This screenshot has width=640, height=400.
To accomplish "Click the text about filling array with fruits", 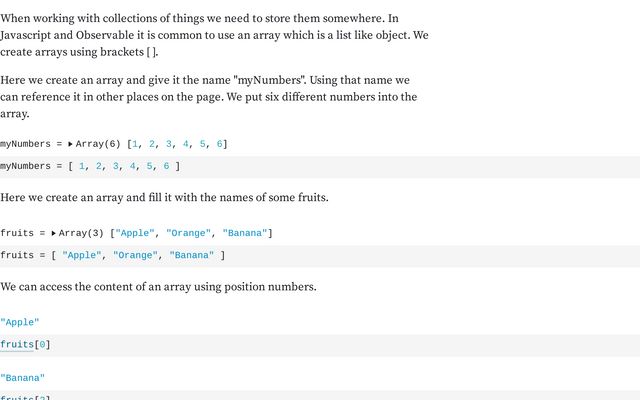I will click(x=164, y=198).
